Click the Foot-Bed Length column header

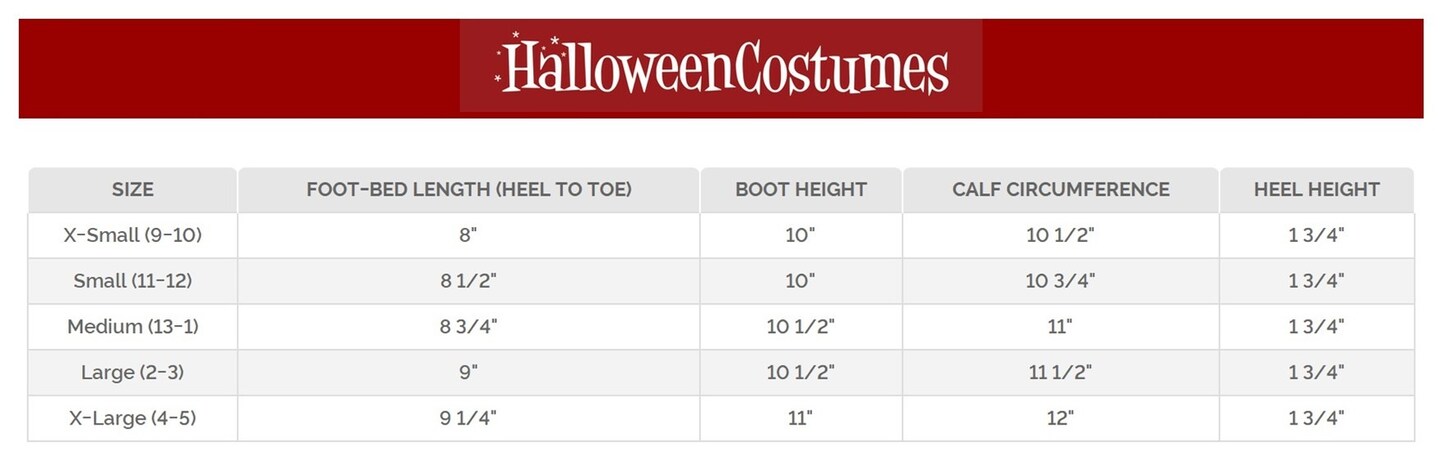(x=469, y=190)
